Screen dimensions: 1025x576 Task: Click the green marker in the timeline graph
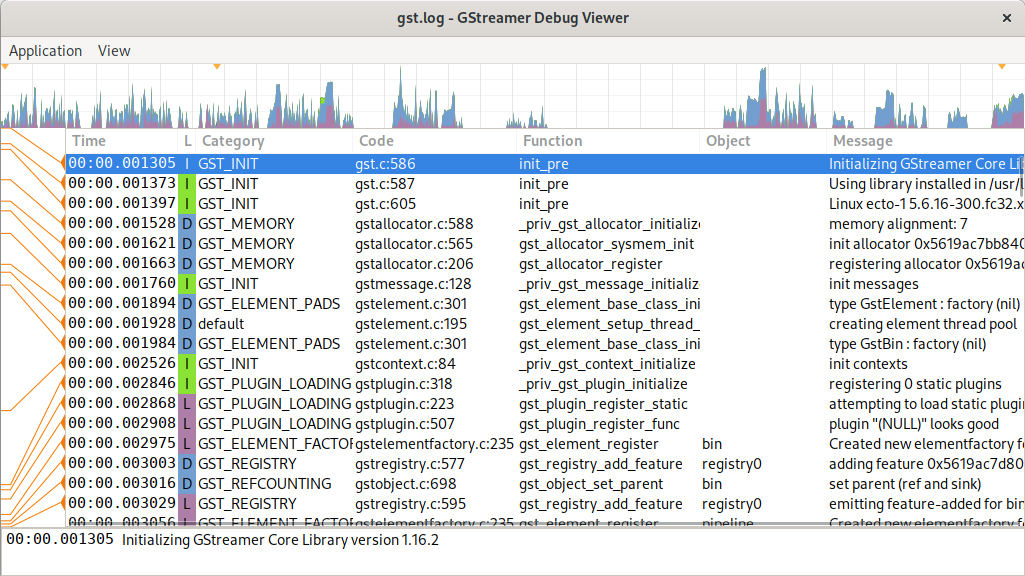coord(323,100)
